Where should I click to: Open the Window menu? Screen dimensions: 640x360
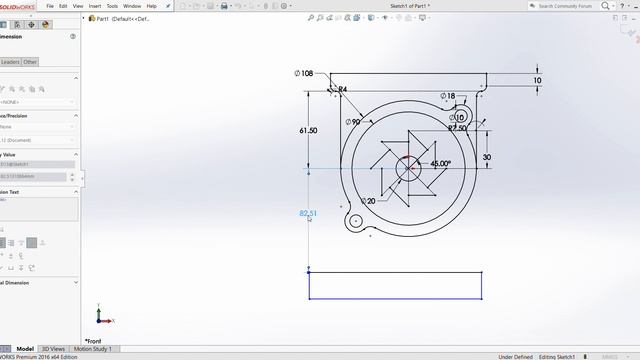(x=132, y=6)
